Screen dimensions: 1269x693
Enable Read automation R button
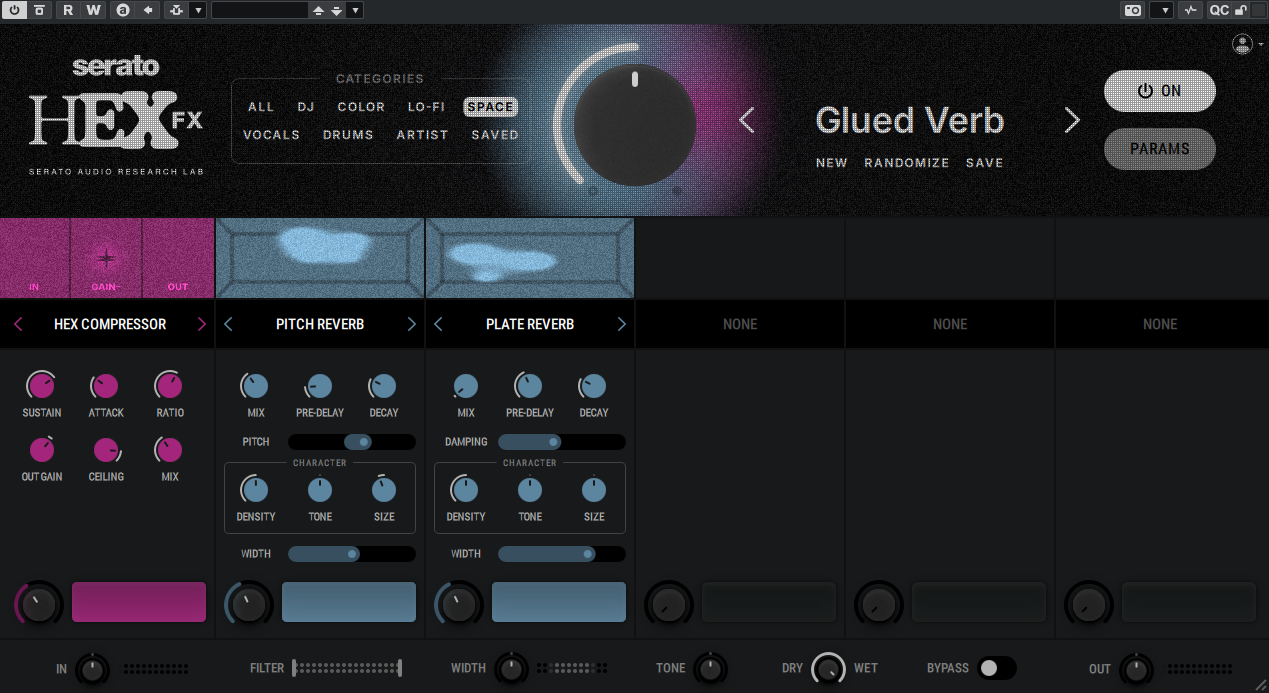tap(68, 10)
